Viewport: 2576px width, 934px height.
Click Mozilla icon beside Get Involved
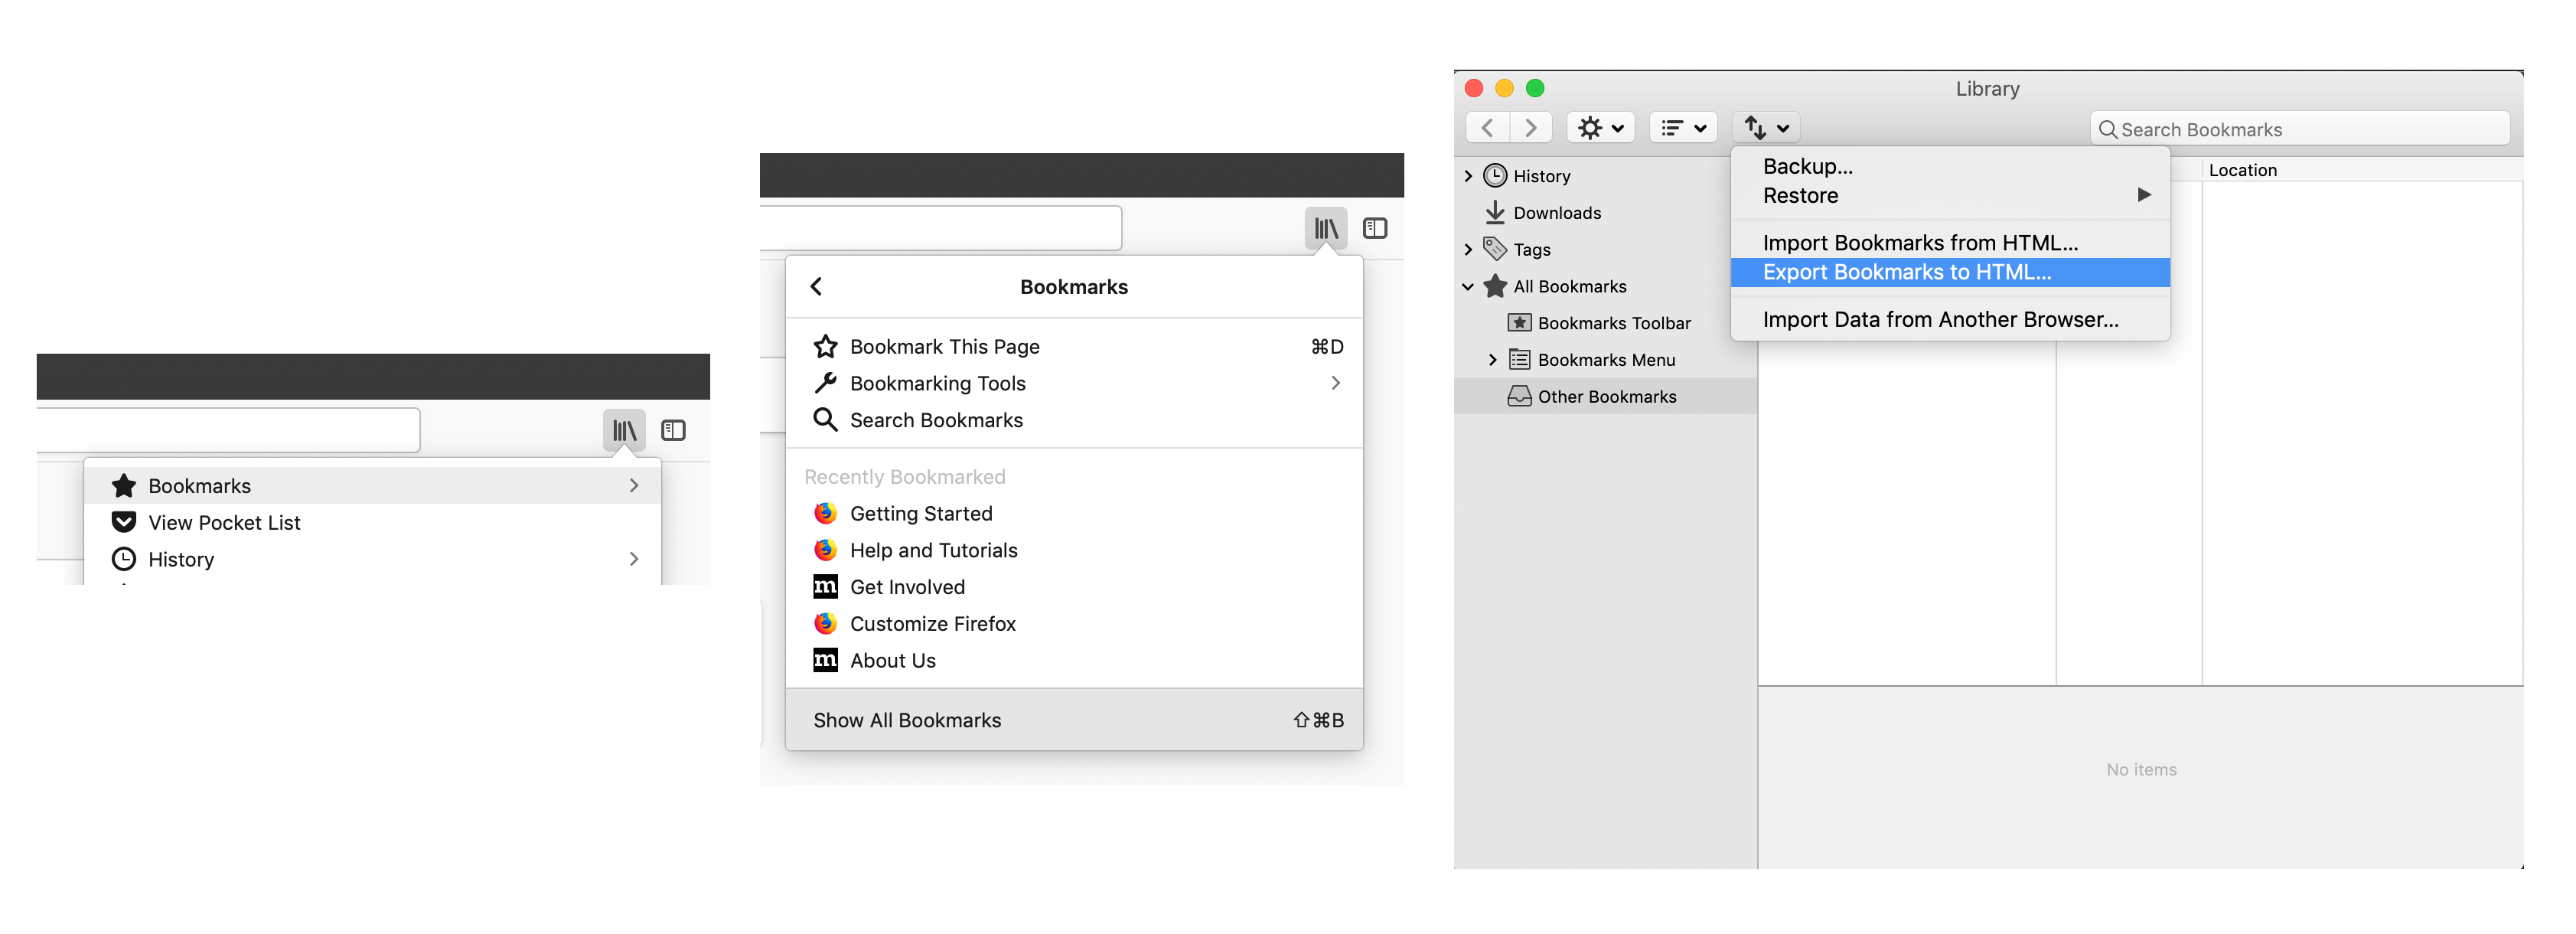click(x=826, y=587)
